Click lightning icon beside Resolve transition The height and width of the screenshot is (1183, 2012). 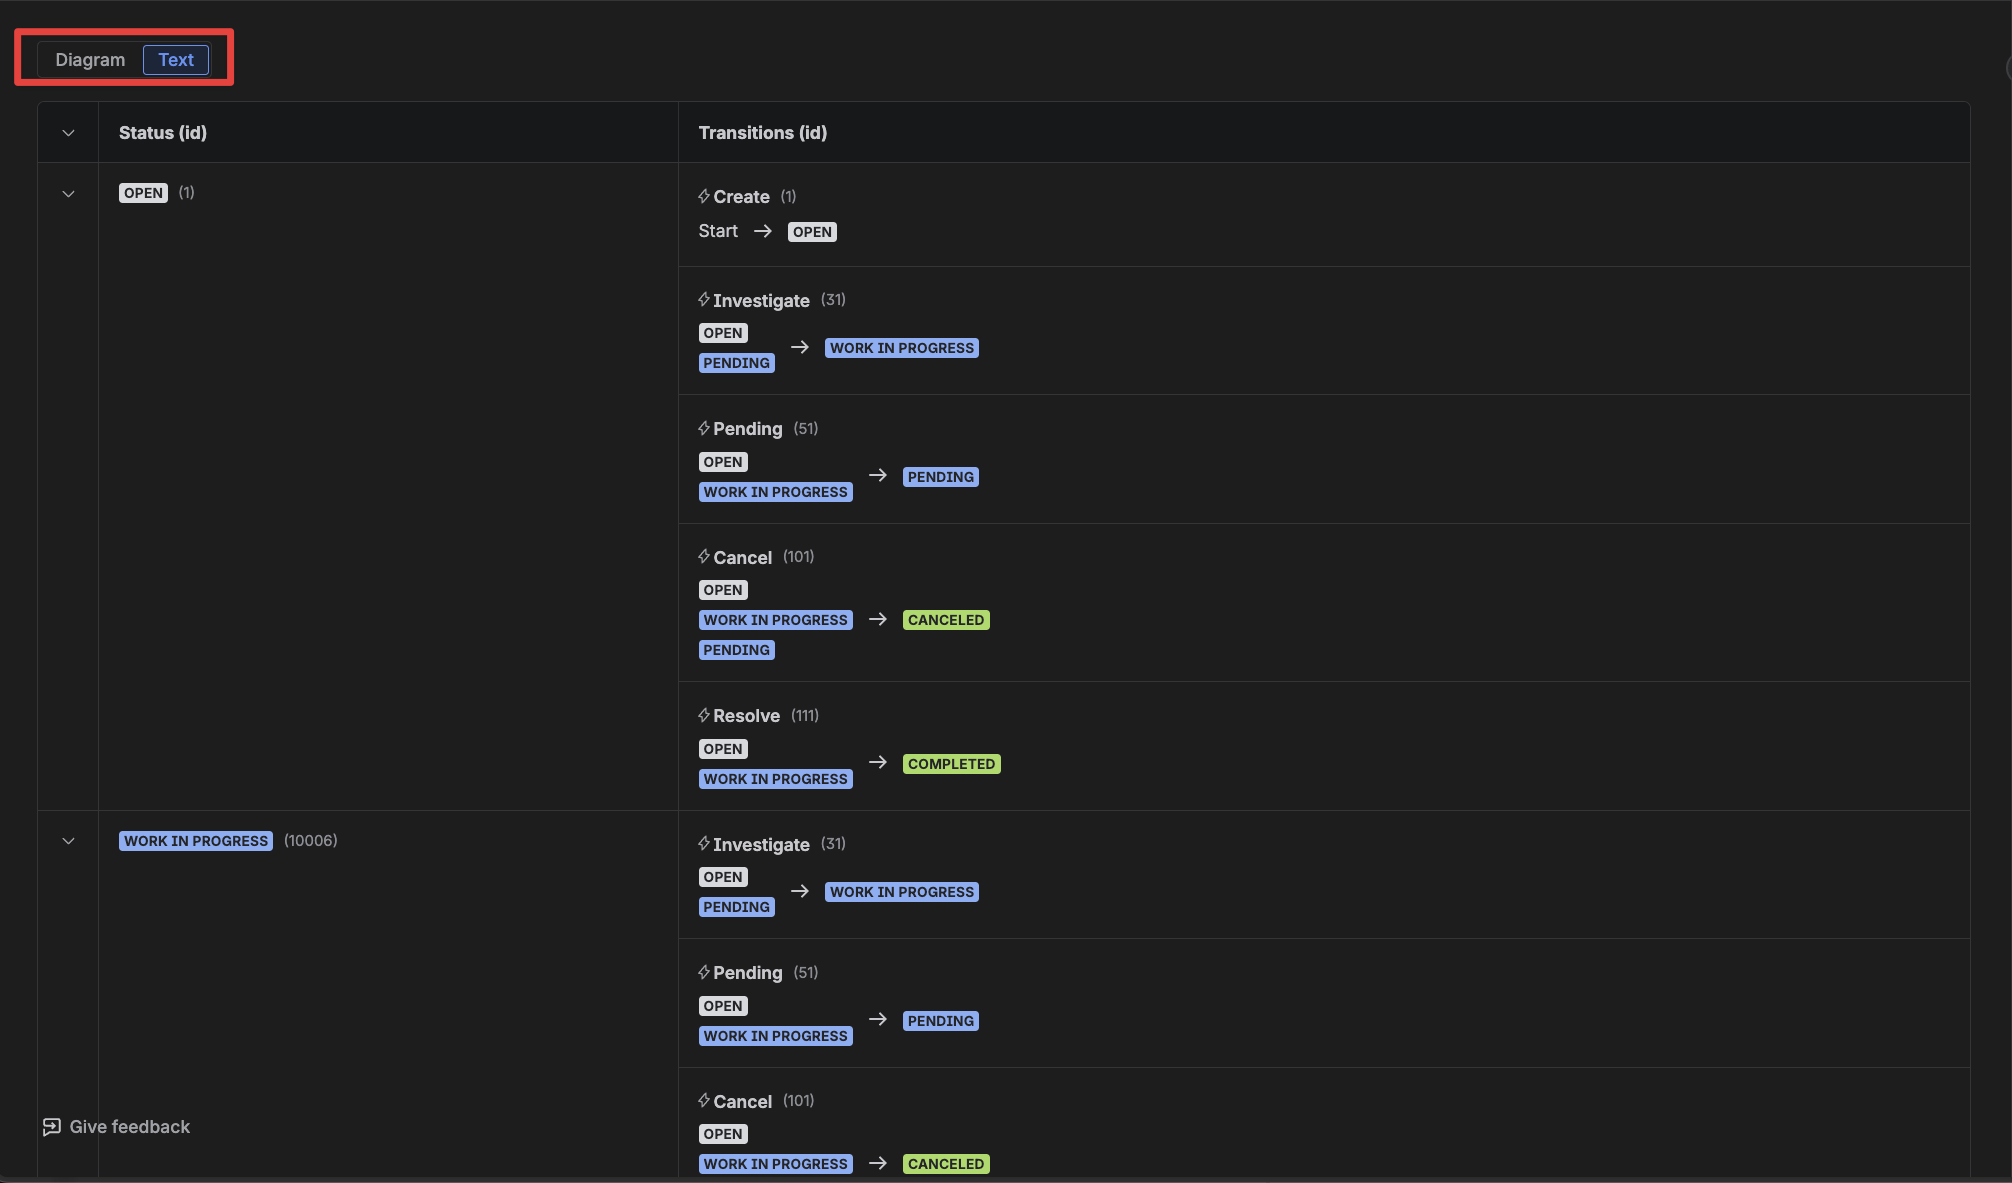pos(704,716)
